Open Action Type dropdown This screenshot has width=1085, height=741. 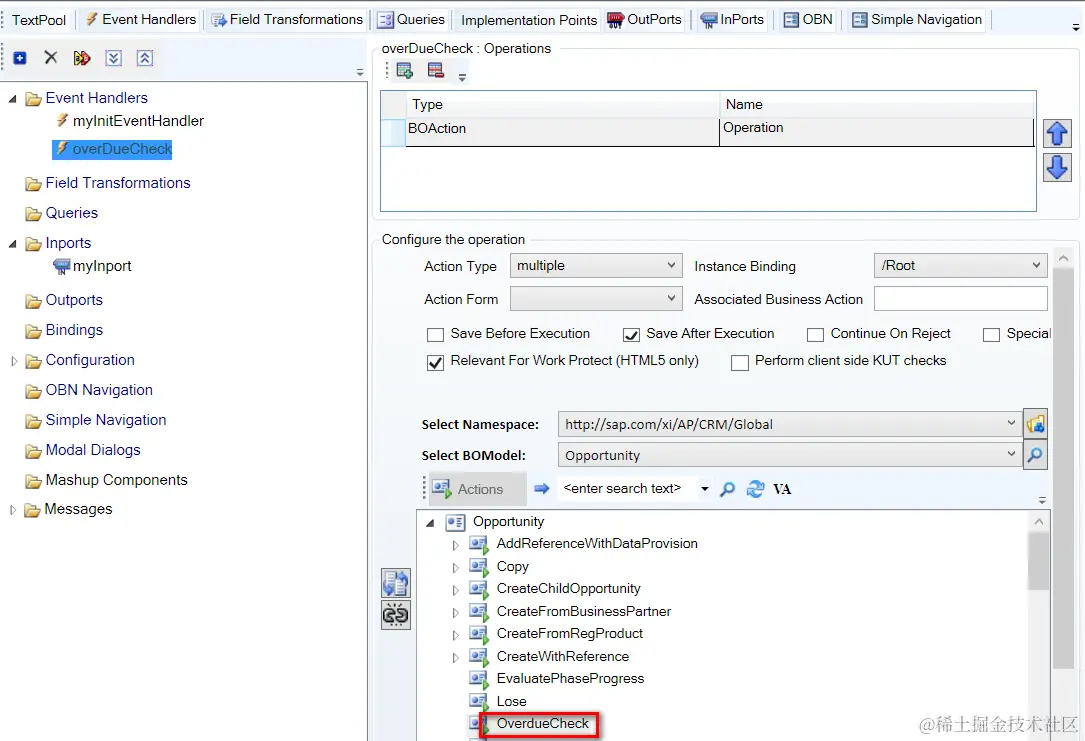click(x=596, y=266)
